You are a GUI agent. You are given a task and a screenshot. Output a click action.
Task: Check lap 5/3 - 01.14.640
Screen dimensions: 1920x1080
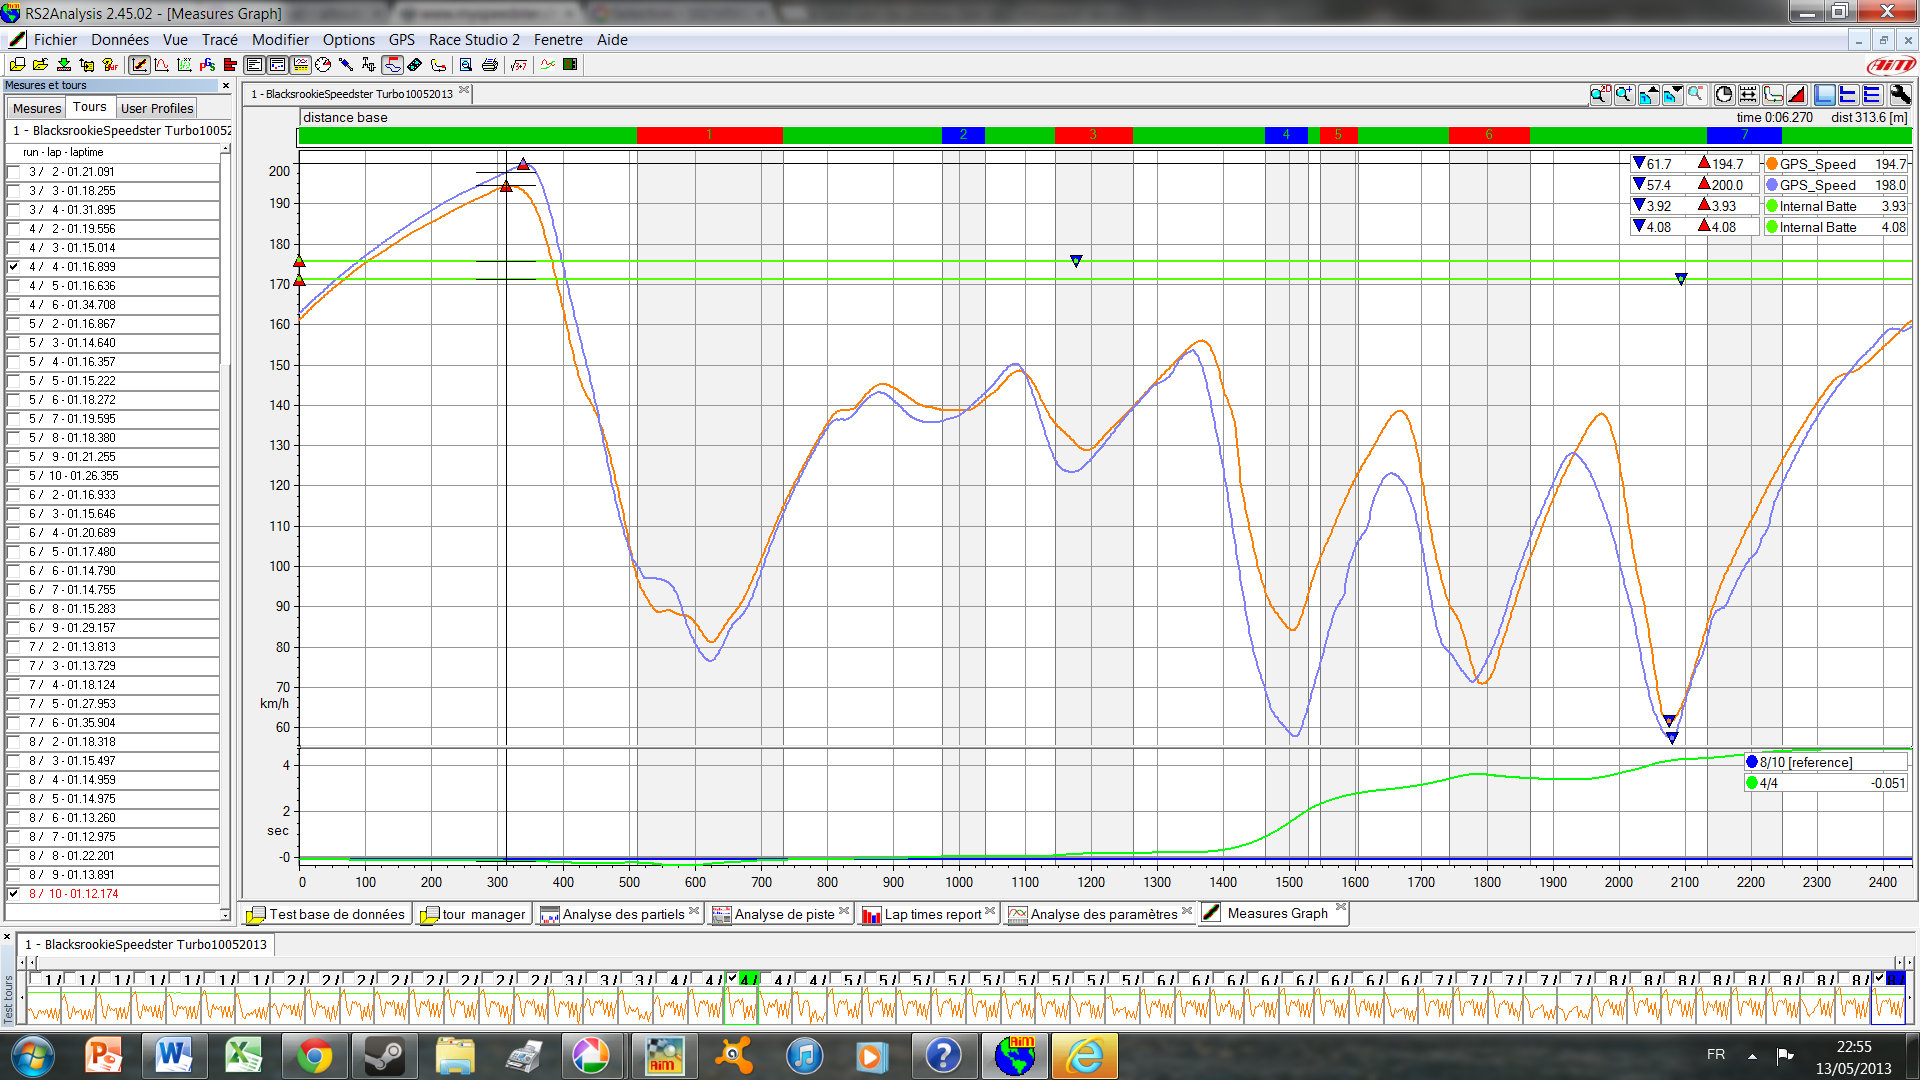(14, 343)
